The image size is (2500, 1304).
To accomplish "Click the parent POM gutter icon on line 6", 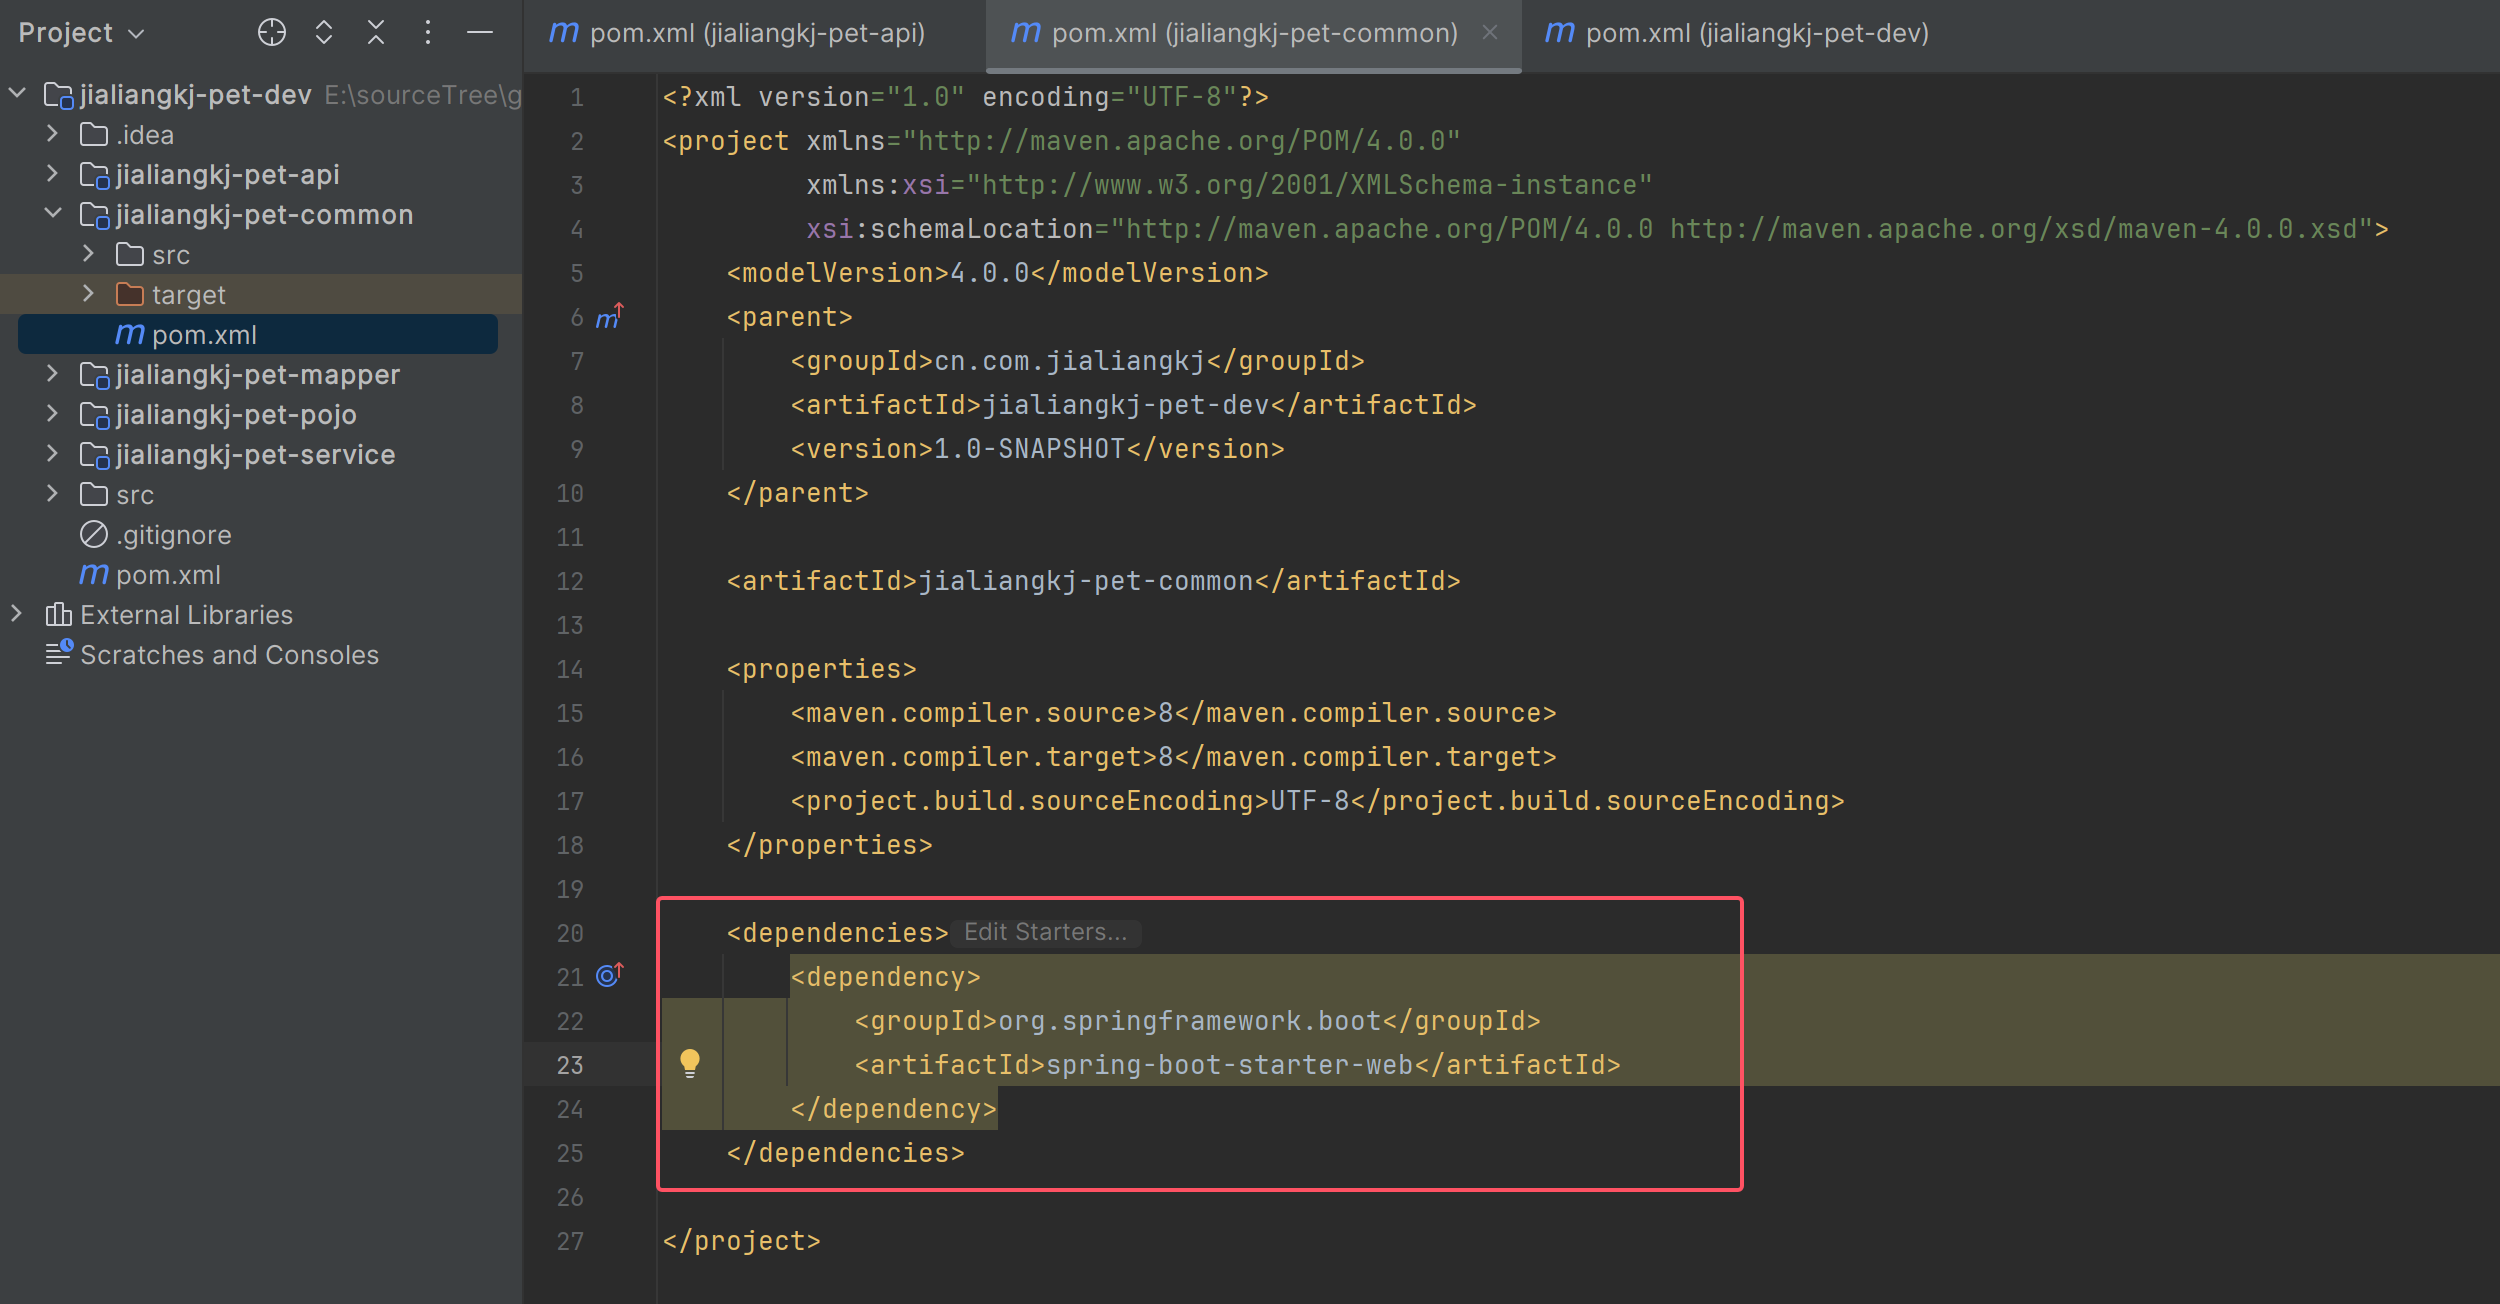I will pyautogui.click(x=609, y=317).
